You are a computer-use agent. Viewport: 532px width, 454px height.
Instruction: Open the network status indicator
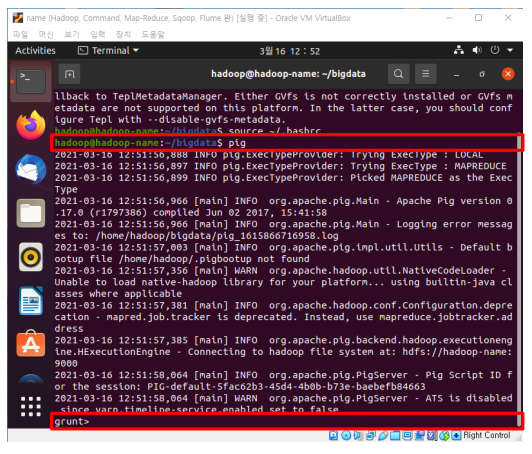pos(459,50)
